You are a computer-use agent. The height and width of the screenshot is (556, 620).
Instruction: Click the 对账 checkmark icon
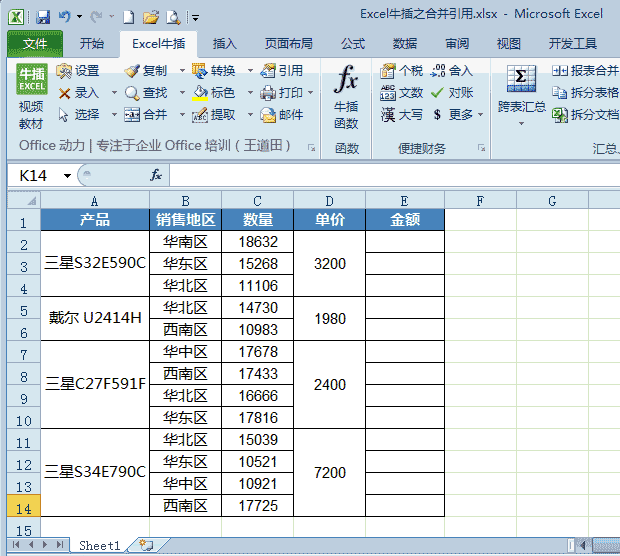click(437, 93)
